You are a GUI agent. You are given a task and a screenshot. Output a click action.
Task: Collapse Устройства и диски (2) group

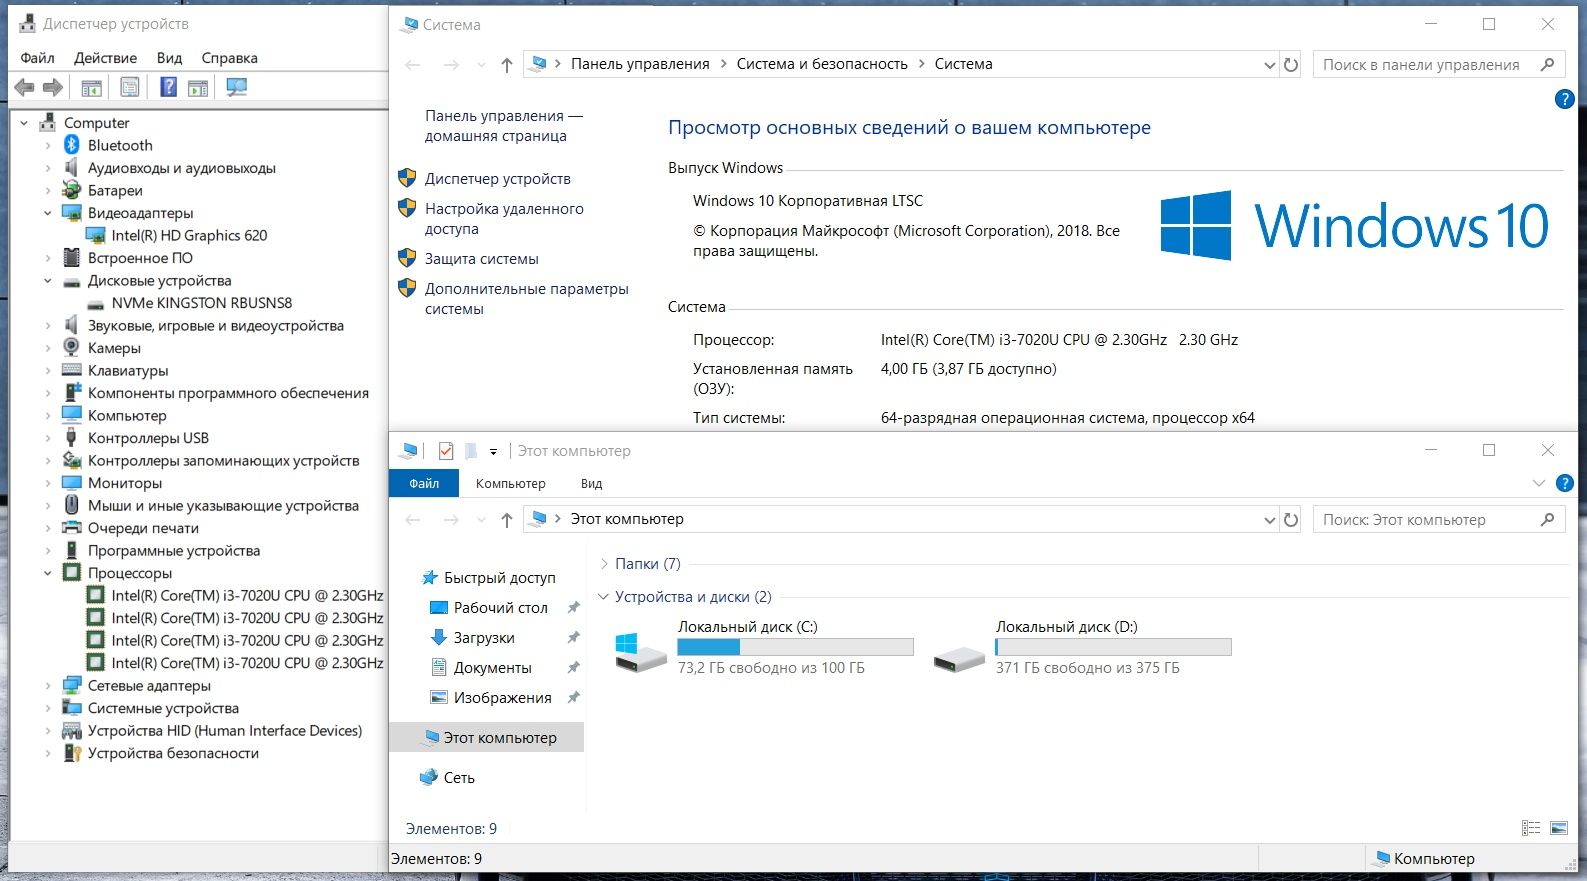[604, 597]
